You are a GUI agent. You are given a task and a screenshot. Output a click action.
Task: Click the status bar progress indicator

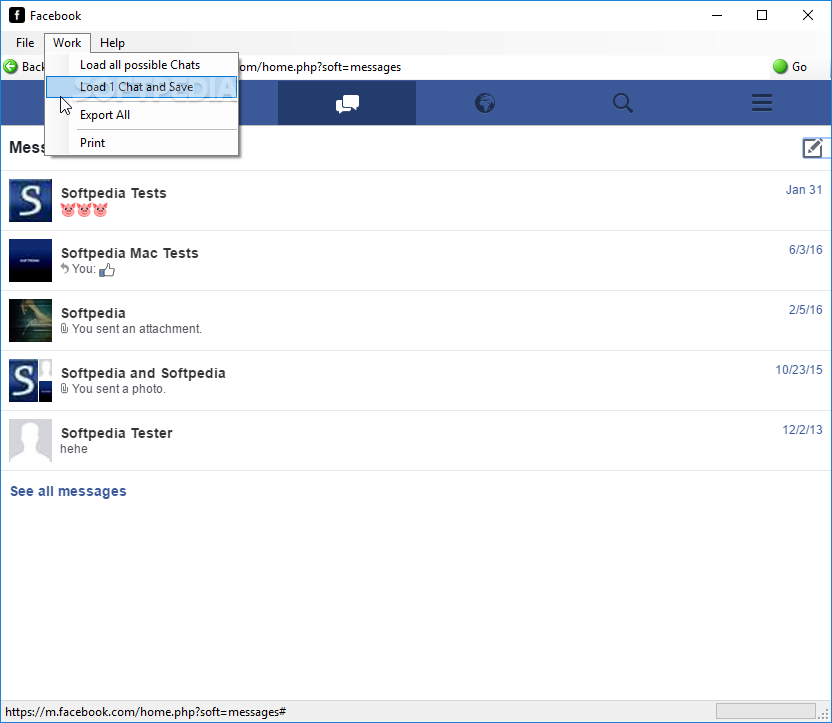click(x=765, y=711)
